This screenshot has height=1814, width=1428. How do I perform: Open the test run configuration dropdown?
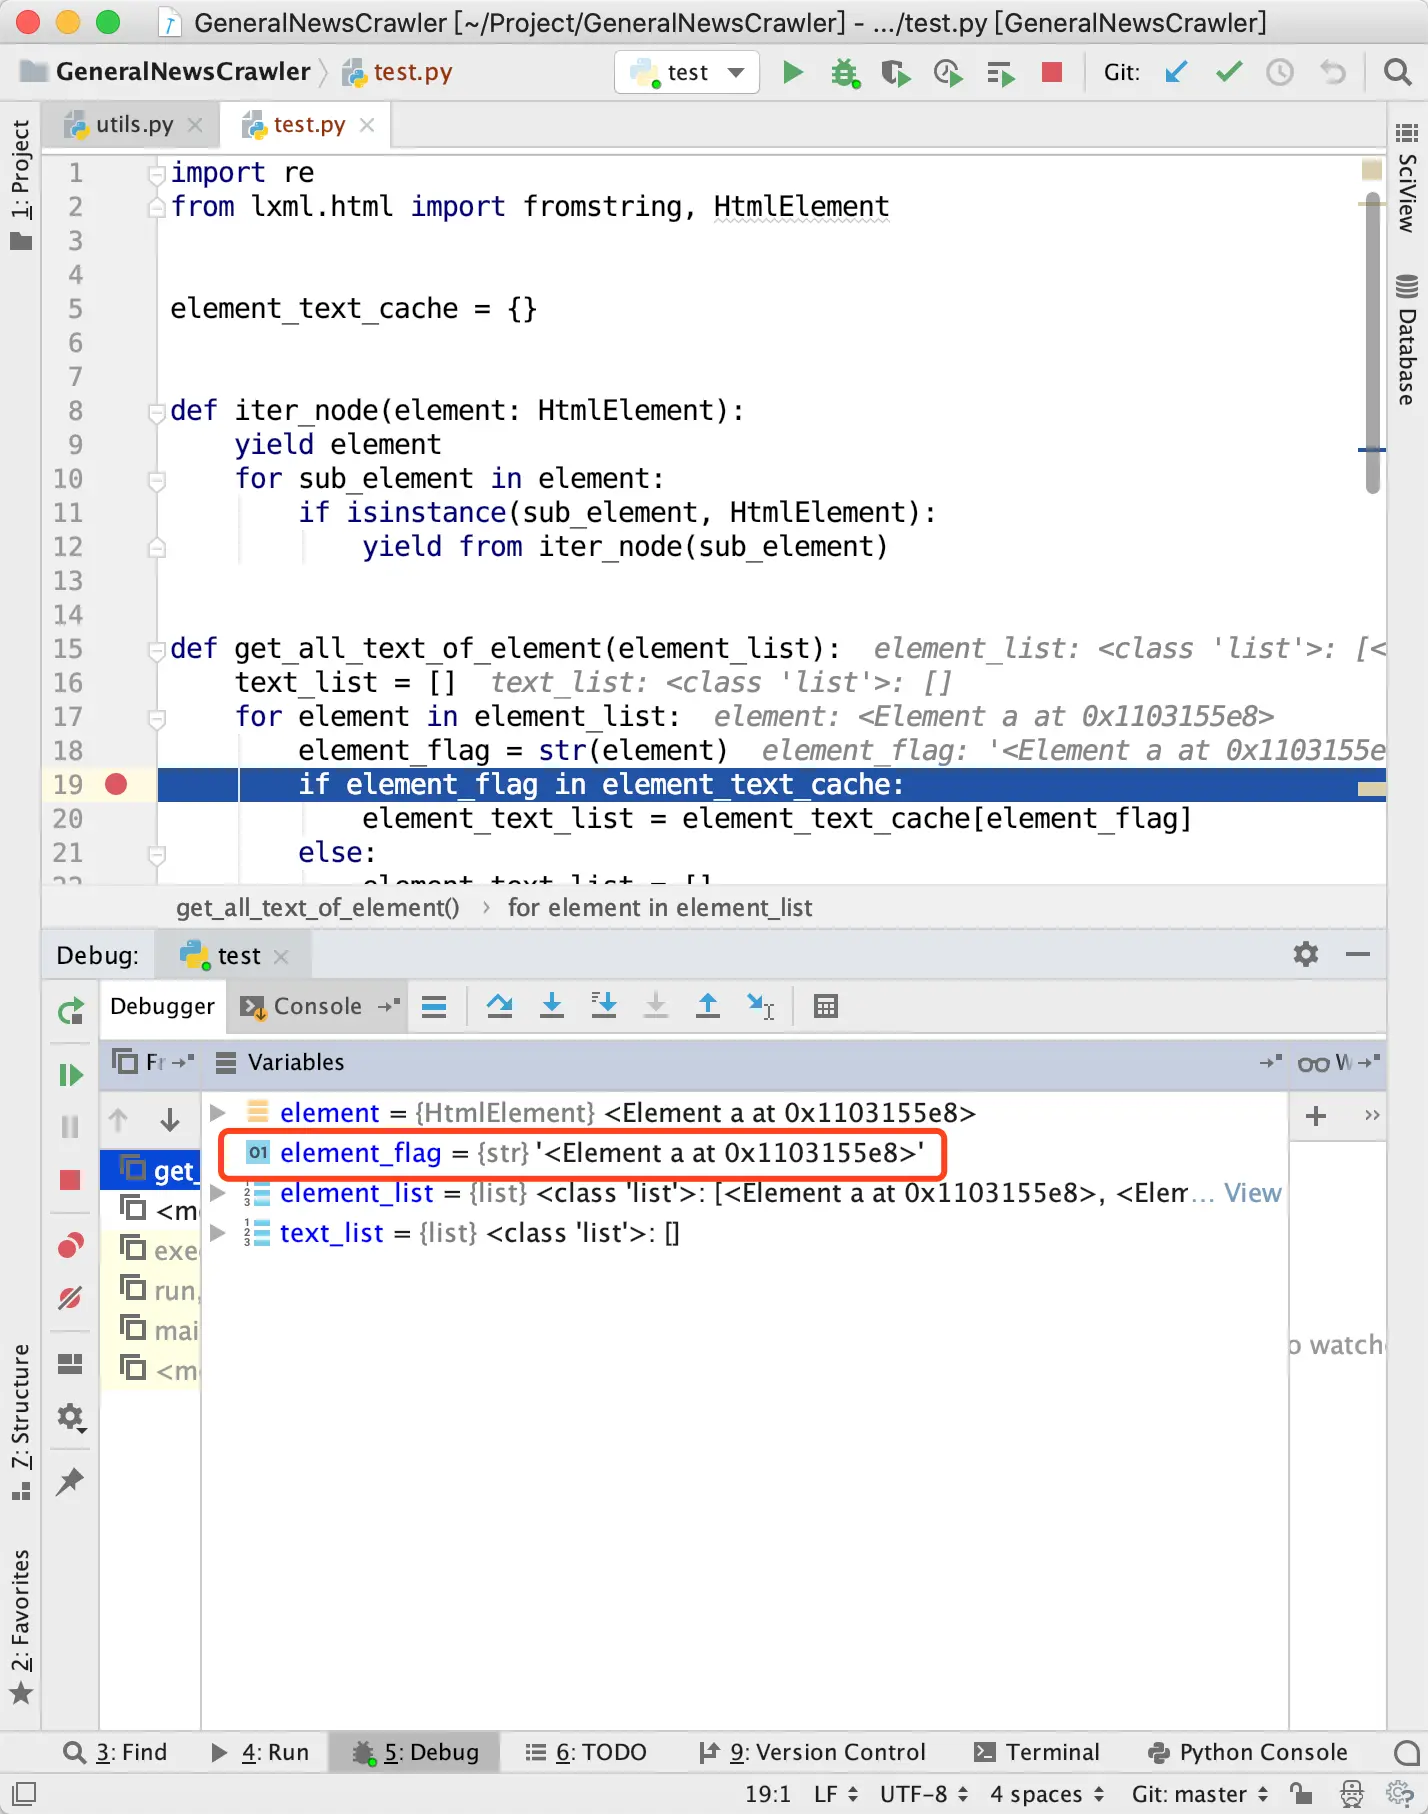687,72
